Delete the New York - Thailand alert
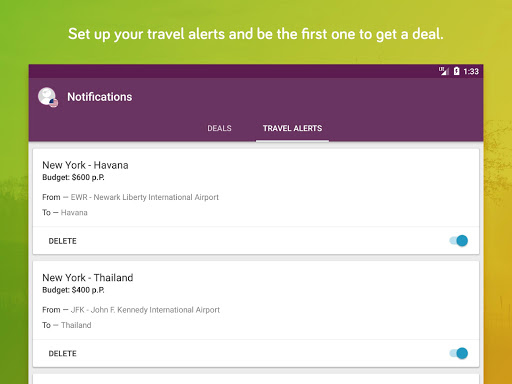This screenshot has height=384, width=512. (x=63, y=354)
